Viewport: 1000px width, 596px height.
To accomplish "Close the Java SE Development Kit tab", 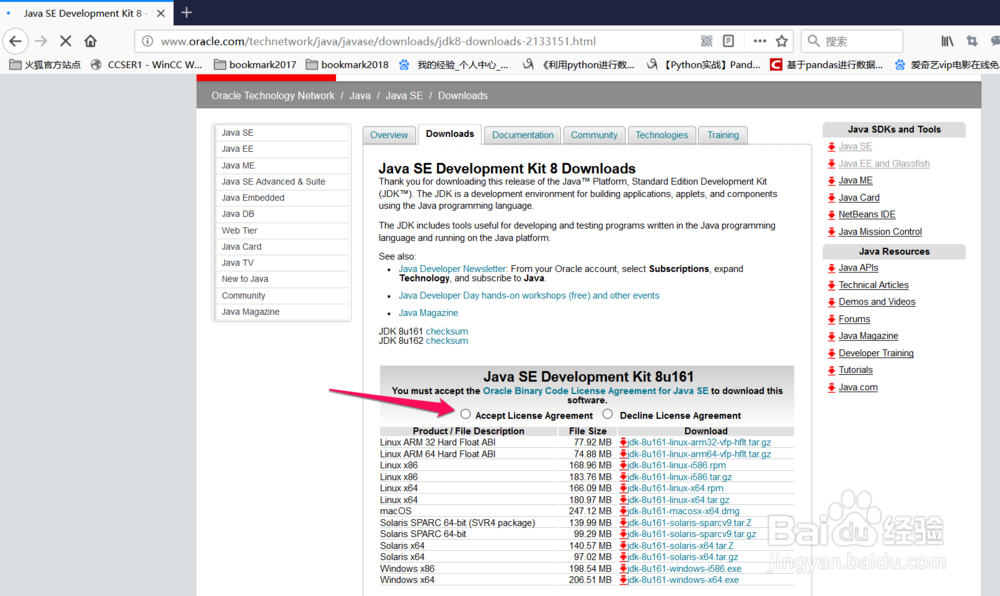I will (x=161, y=13).
